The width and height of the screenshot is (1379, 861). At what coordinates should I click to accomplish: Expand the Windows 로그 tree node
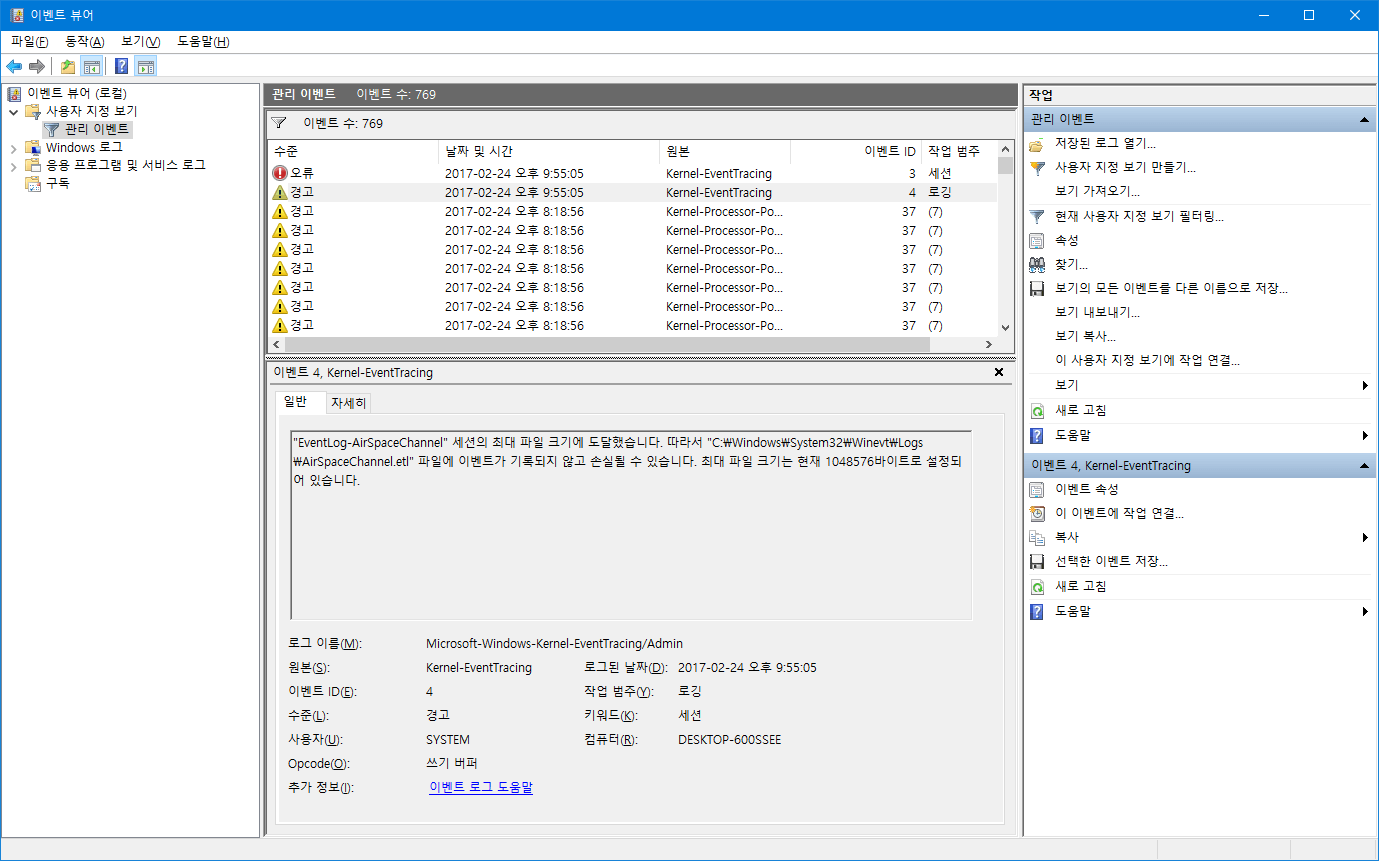point(13,148)
